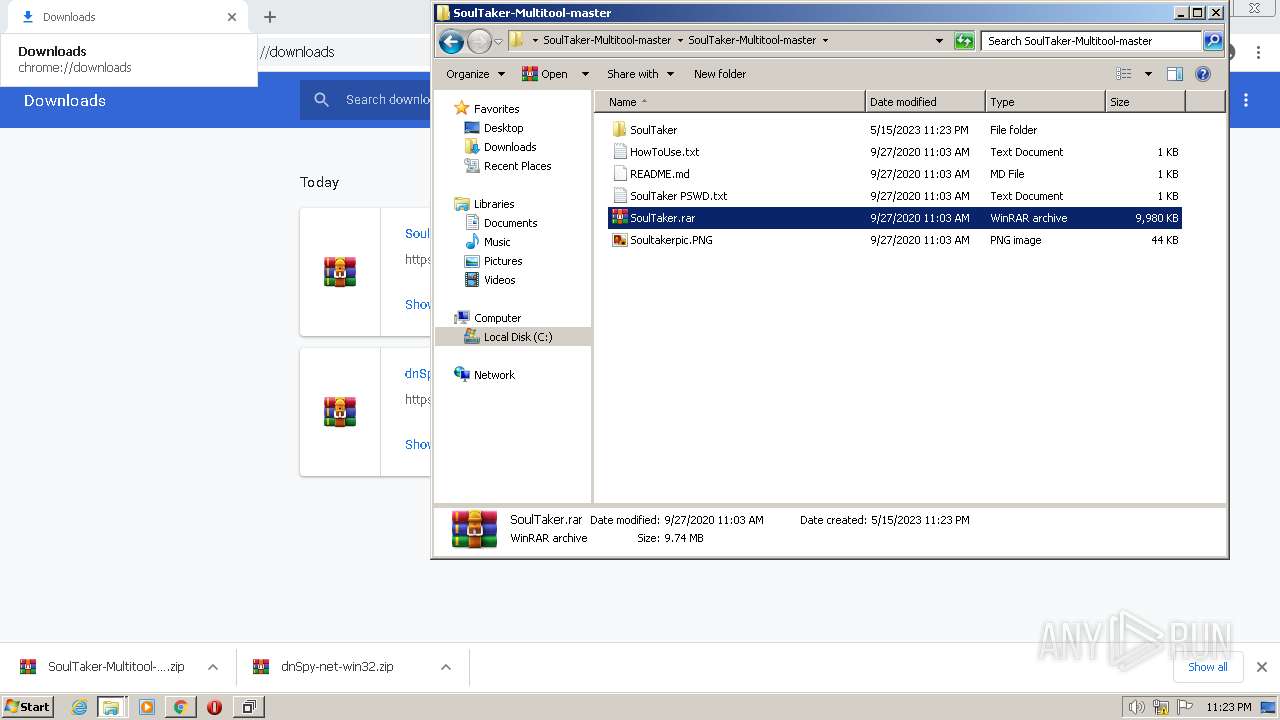Expand the Open button dropdown arrow

click(585, 74)
